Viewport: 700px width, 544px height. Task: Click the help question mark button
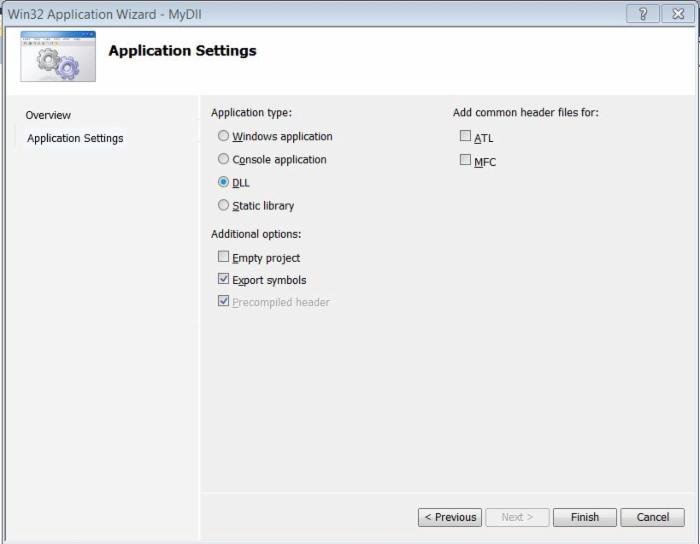coord(640,14)
